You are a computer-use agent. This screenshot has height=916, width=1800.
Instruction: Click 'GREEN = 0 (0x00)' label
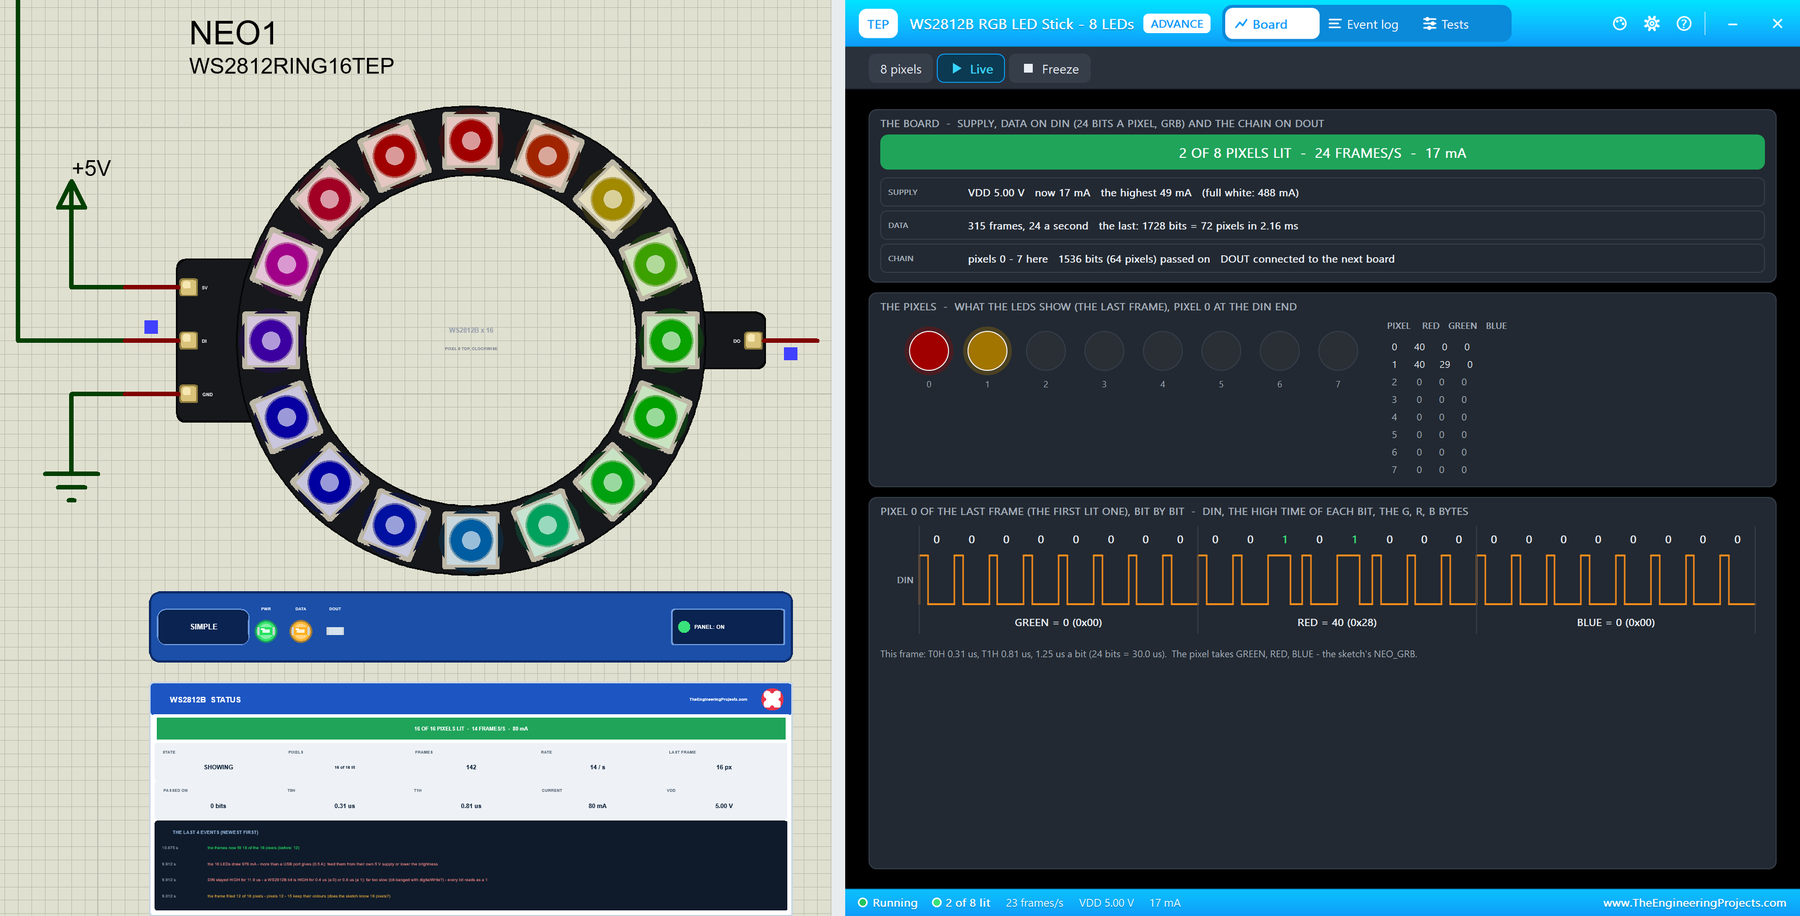[x=1058, y=622]
